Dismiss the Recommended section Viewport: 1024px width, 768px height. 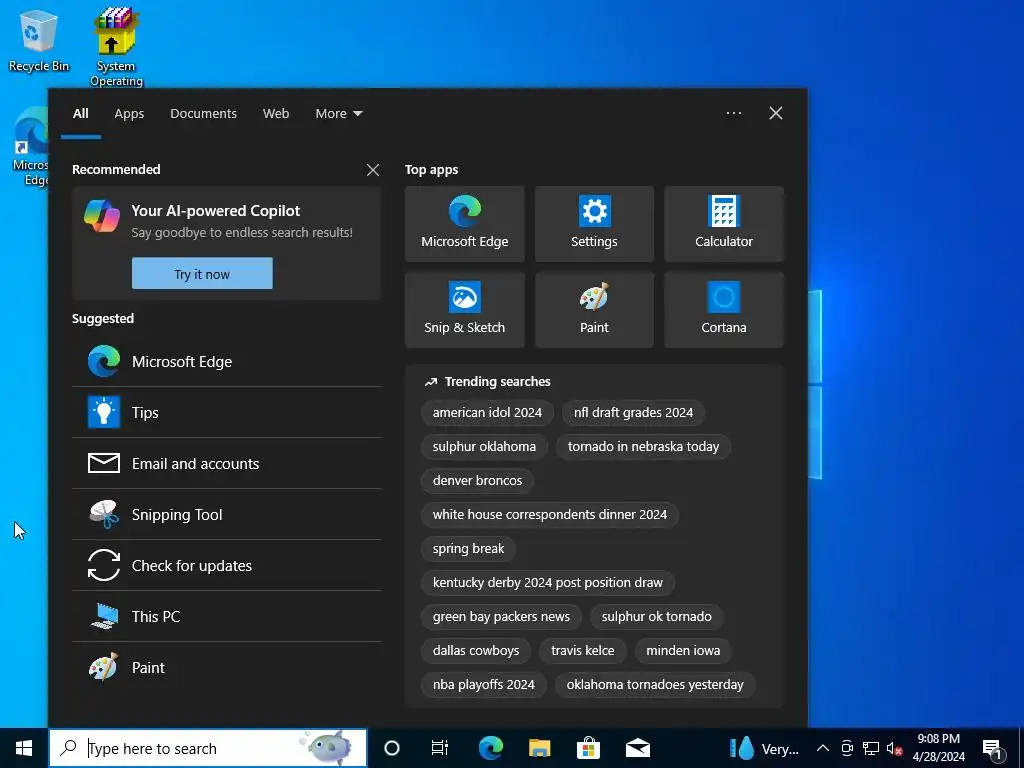point(373,170)
